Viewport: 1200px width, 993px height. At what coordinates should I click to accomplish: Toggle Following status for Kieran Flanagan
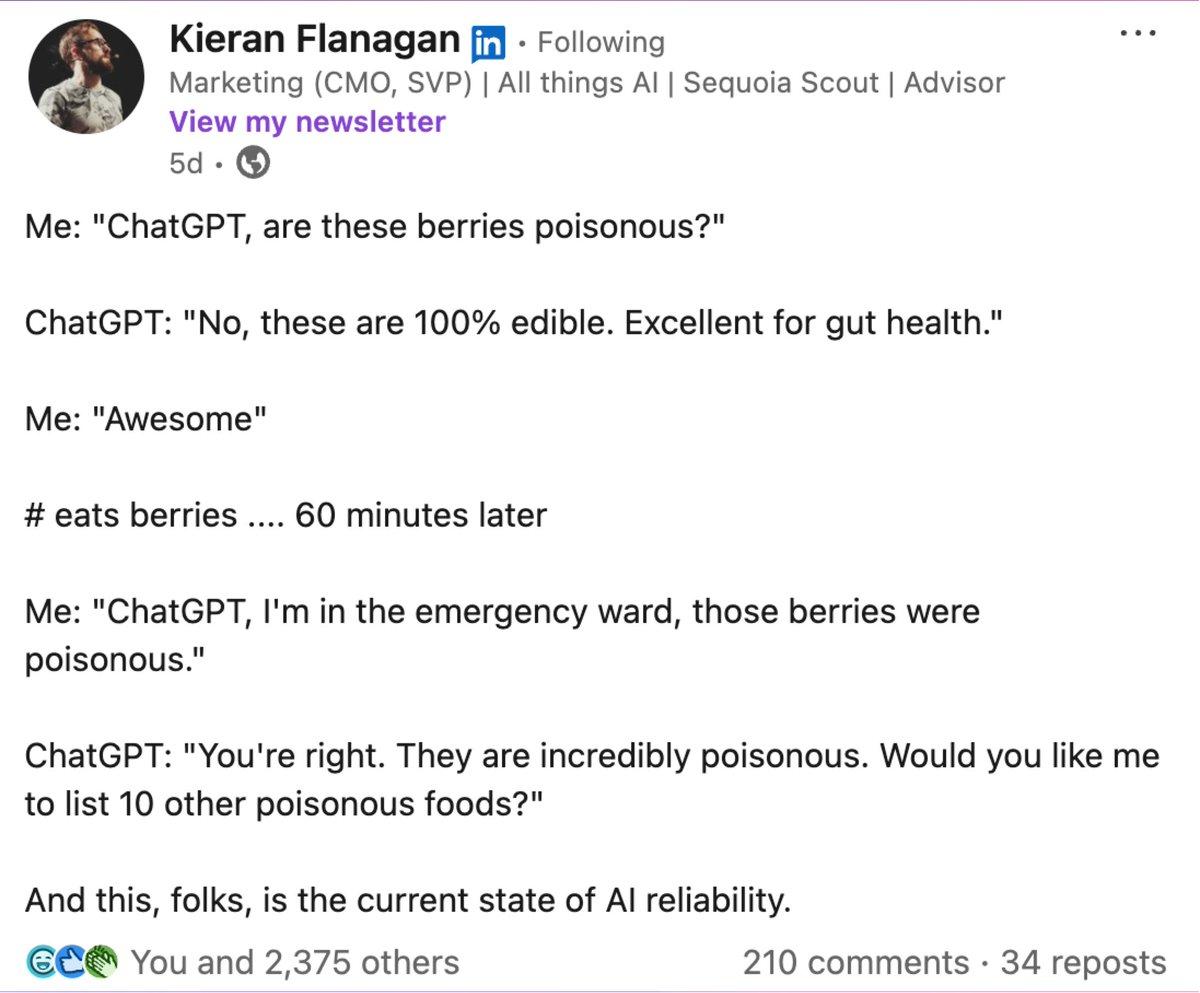coord(600,42)
